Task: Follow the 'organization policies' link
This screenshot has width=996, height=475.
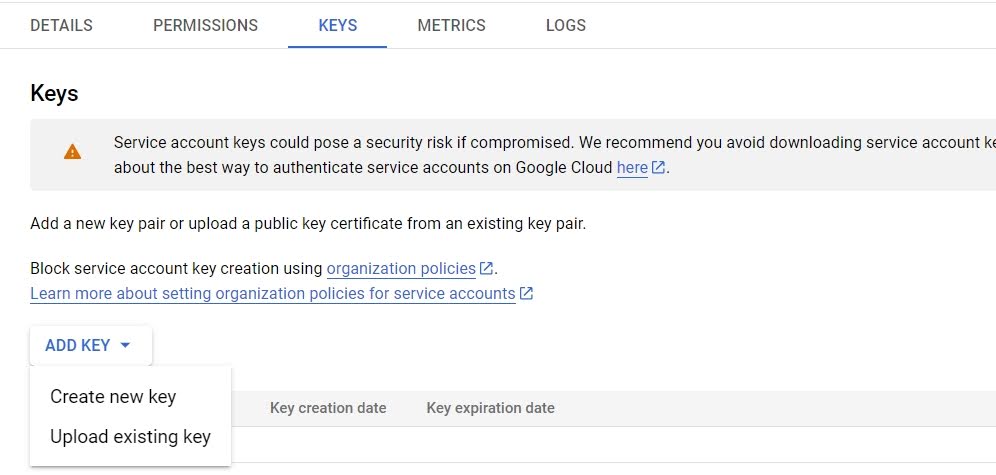Action: click(401, 268)
